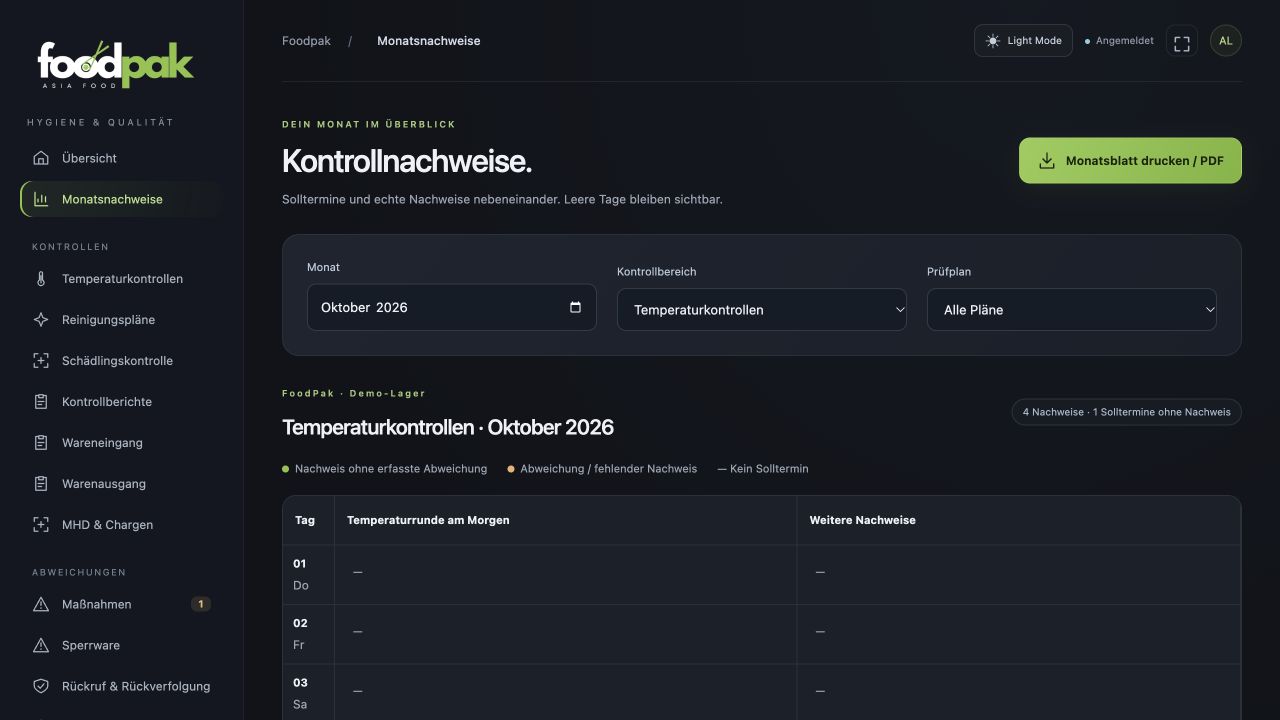Toggle fullscreen with the expand icon
The image size is (1280, 720).
coord(1182,41)
